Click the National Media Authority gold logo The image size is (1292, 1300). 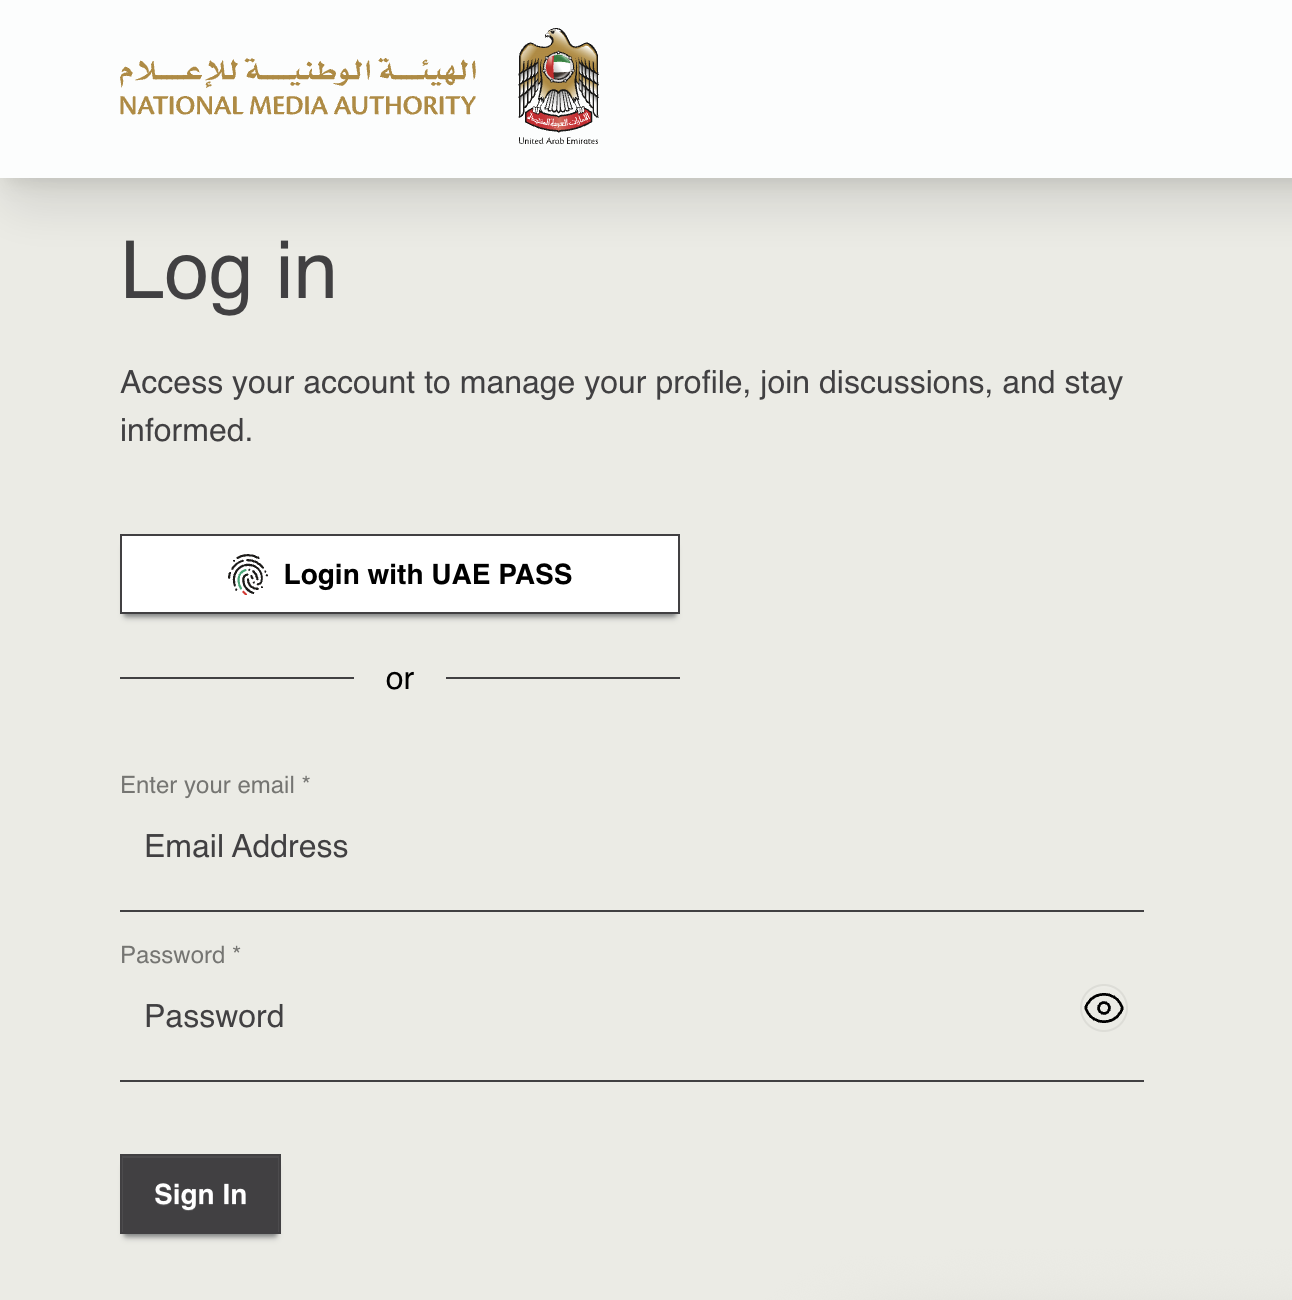[297, 85]
